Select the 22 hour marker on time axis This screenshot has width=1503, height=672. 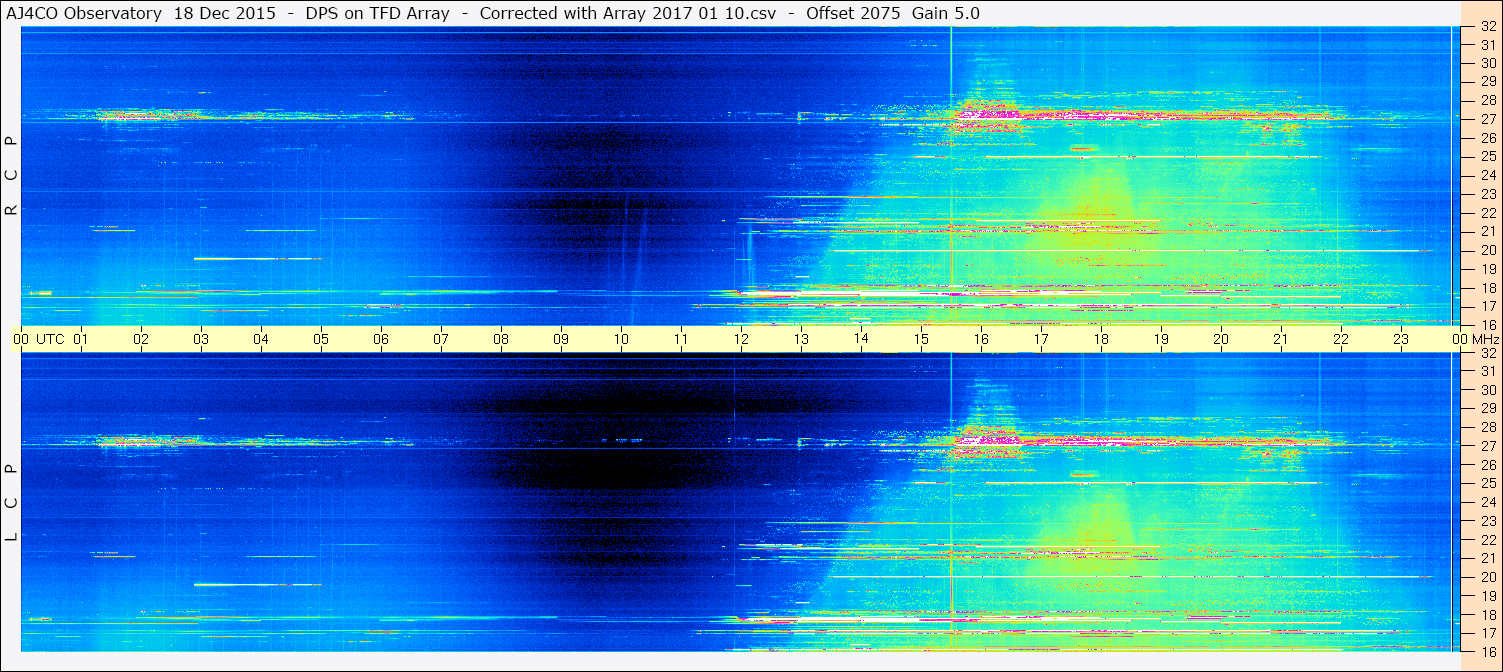click(1341, 340)
